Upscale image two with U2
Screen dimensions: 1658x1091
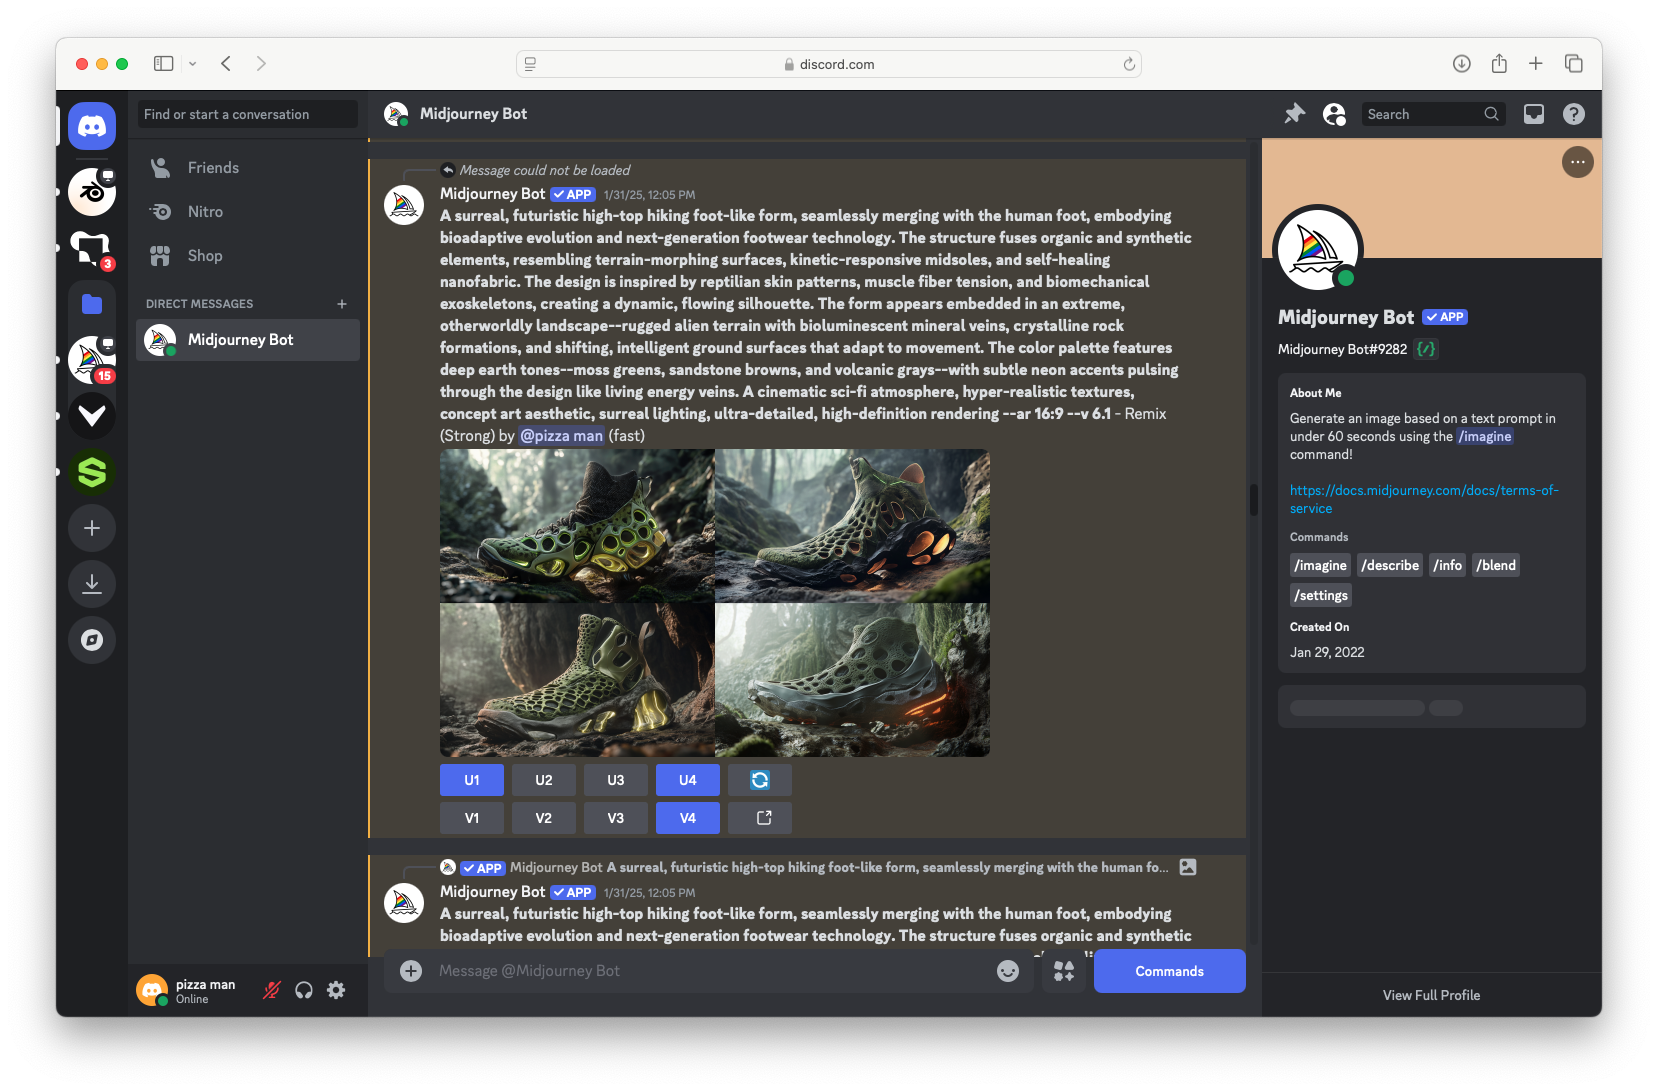click(544, 780)
